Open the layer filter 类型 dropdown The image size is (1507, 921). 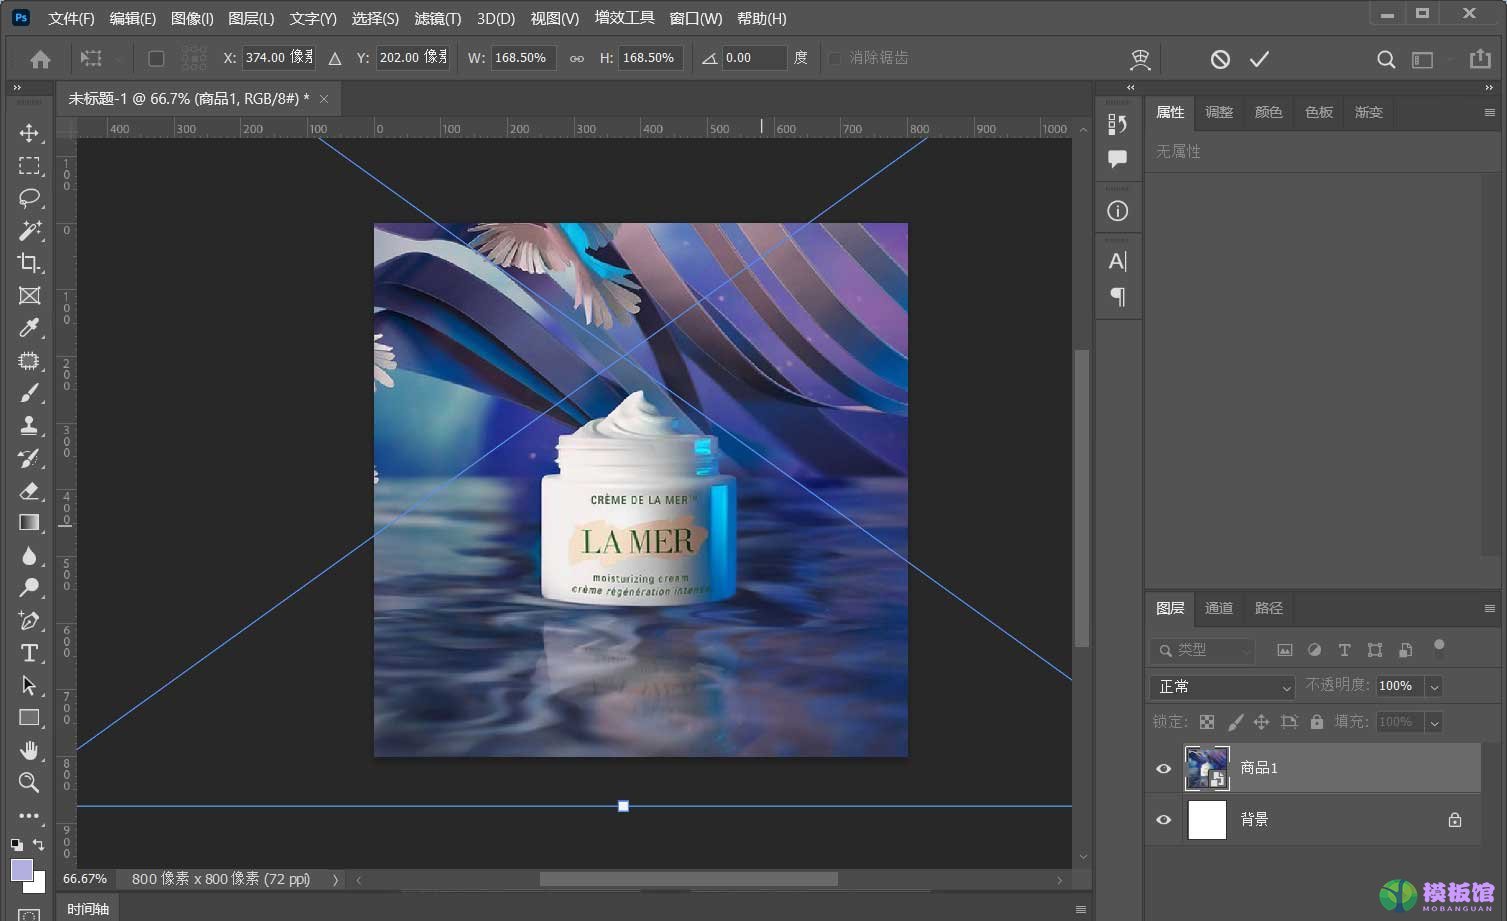(x=1202, y=650)
